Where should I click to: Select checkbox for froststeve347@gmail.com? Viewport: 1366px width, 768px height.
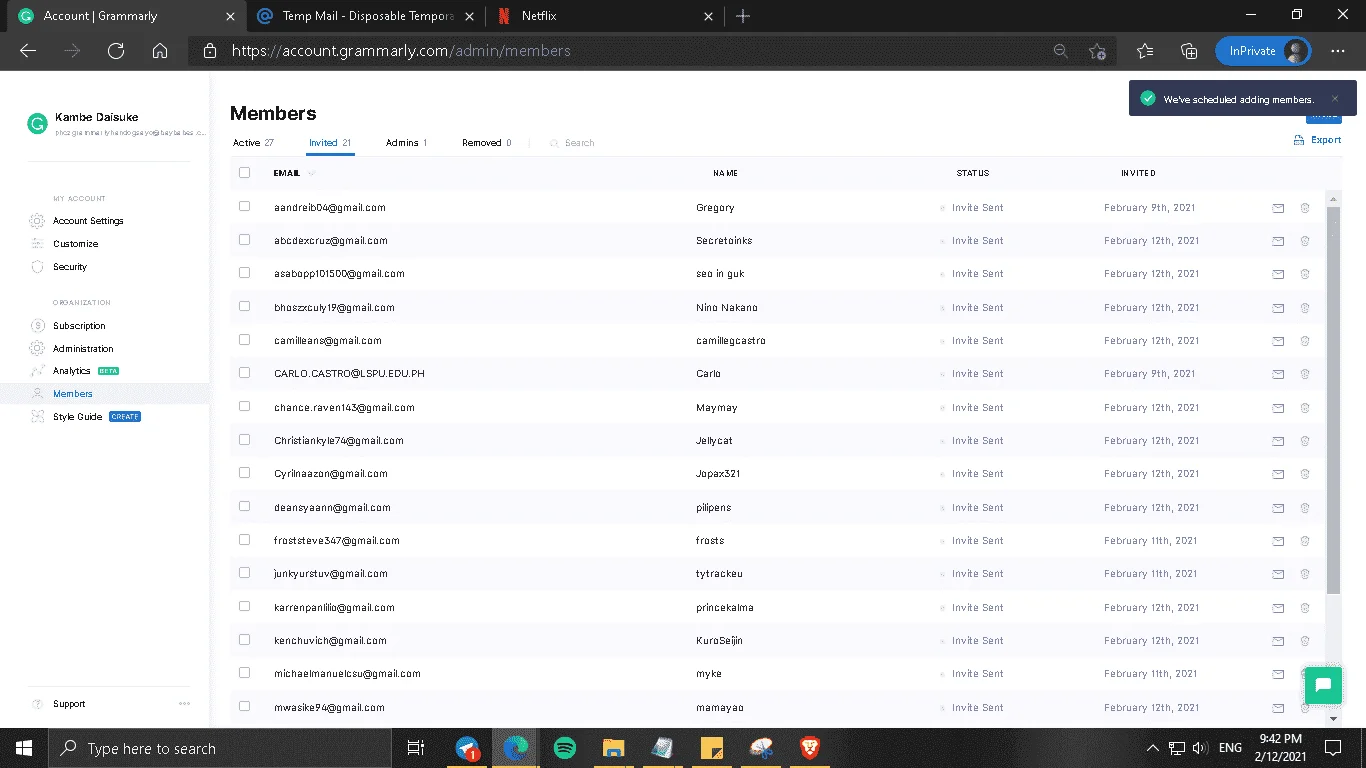click(x=245, y=540)
